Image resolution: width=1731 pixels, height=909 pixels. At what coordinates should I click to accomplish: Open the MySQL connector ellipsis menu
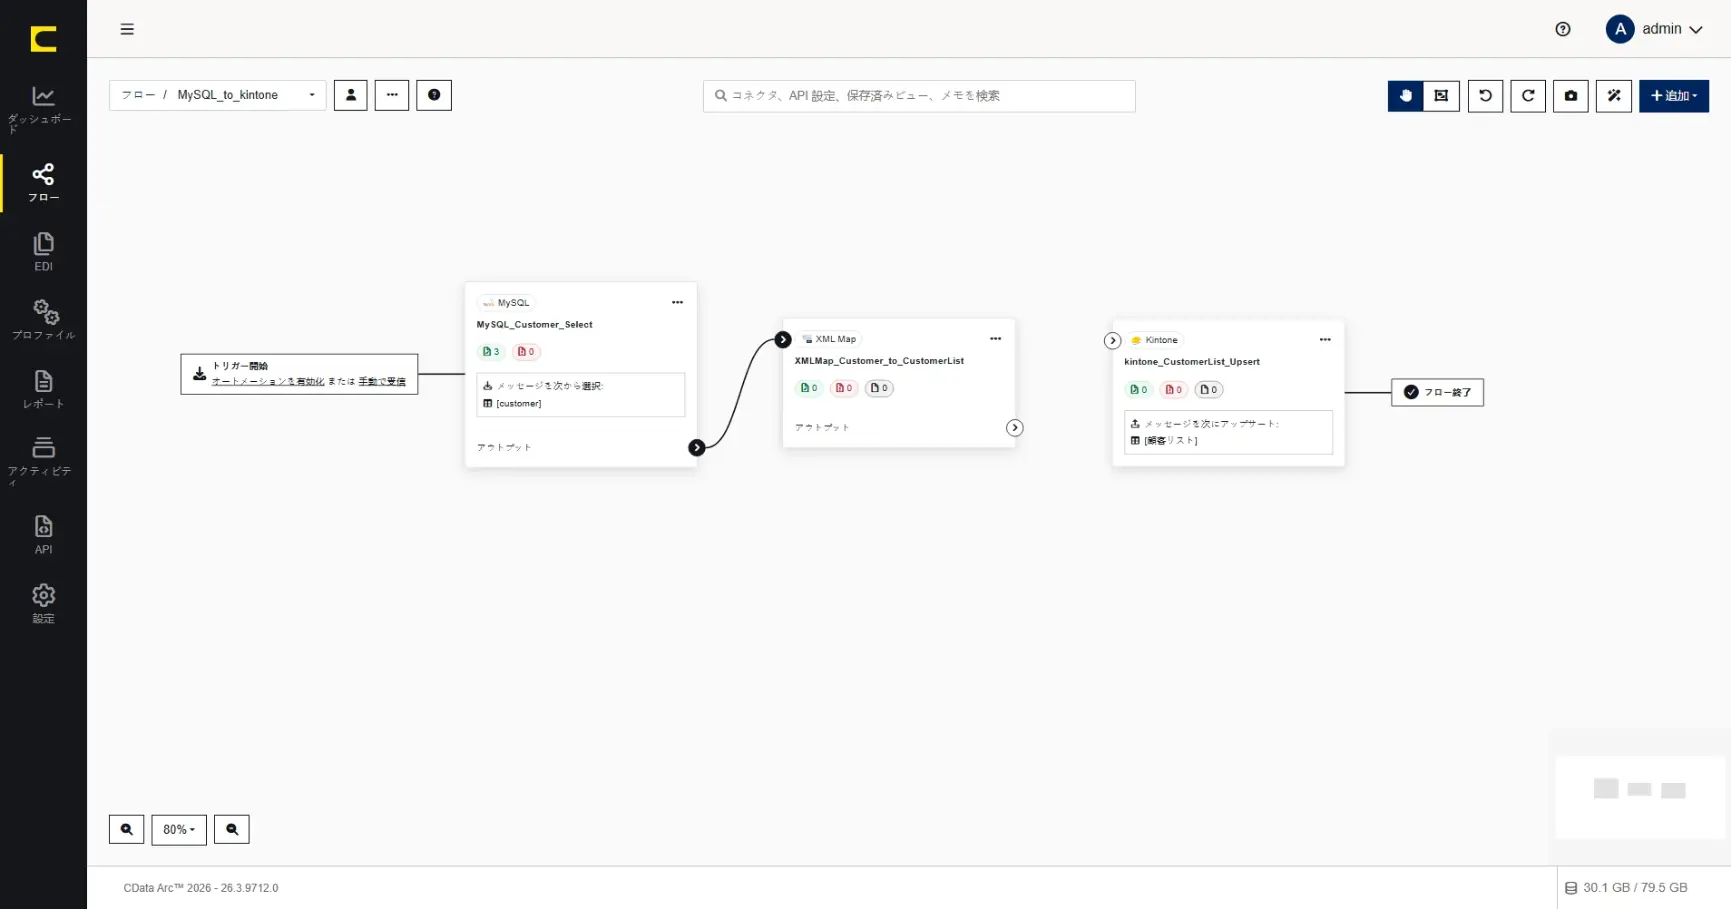click(677, 302)
